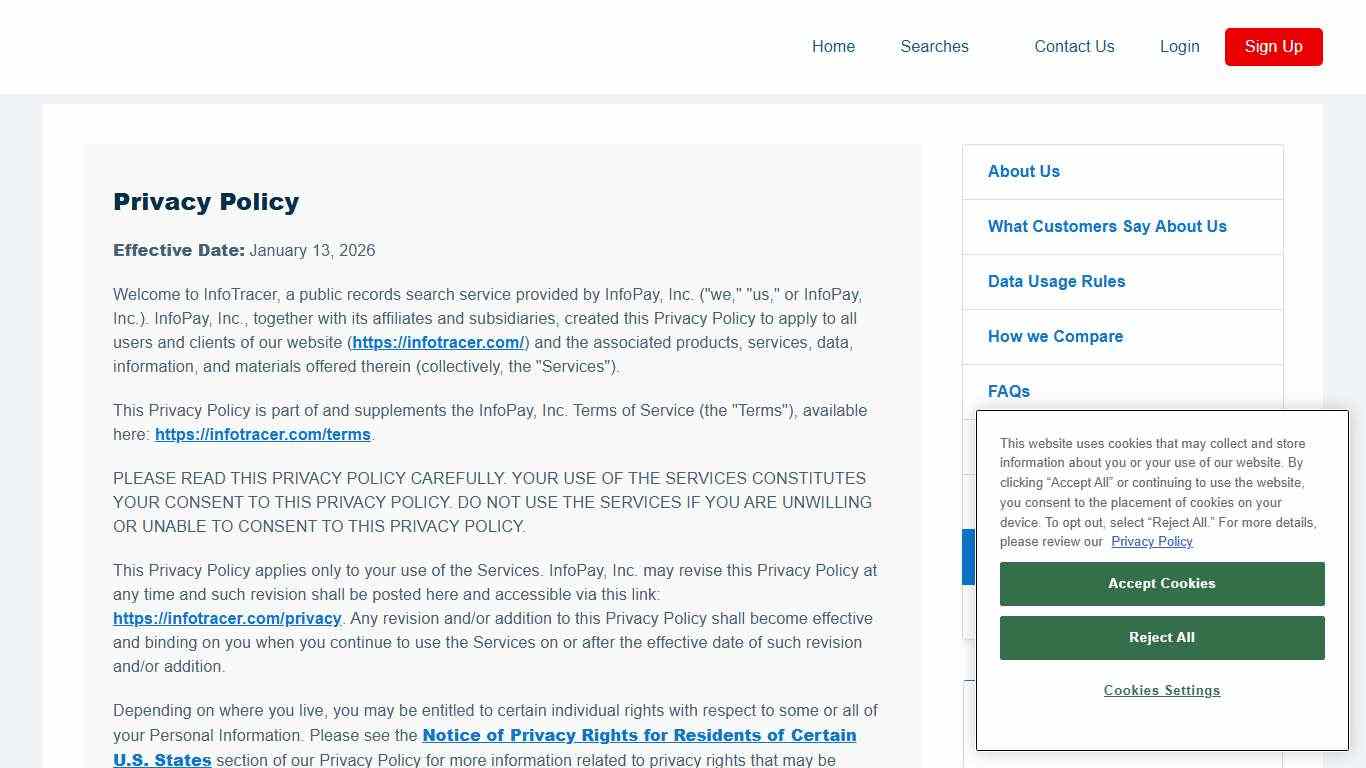Image resolution: width=1366 pixels, height=768 pixels.
Task: Open the https://infotracer.com/terms link
Action: (x=262, y=434)
